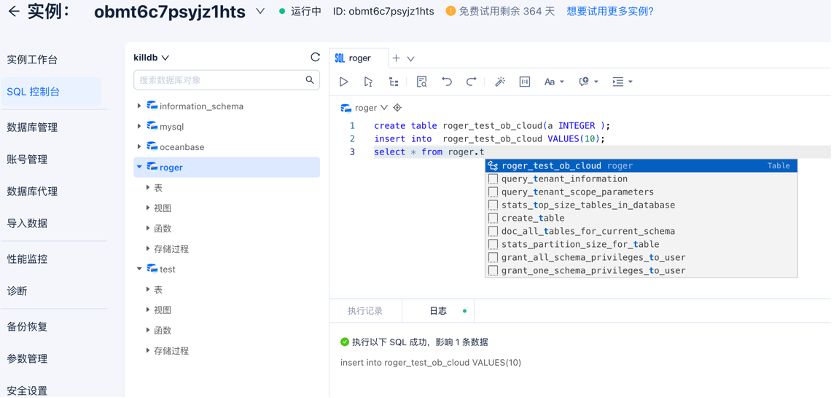Click the orange free trial warning icon

(450, 11)
